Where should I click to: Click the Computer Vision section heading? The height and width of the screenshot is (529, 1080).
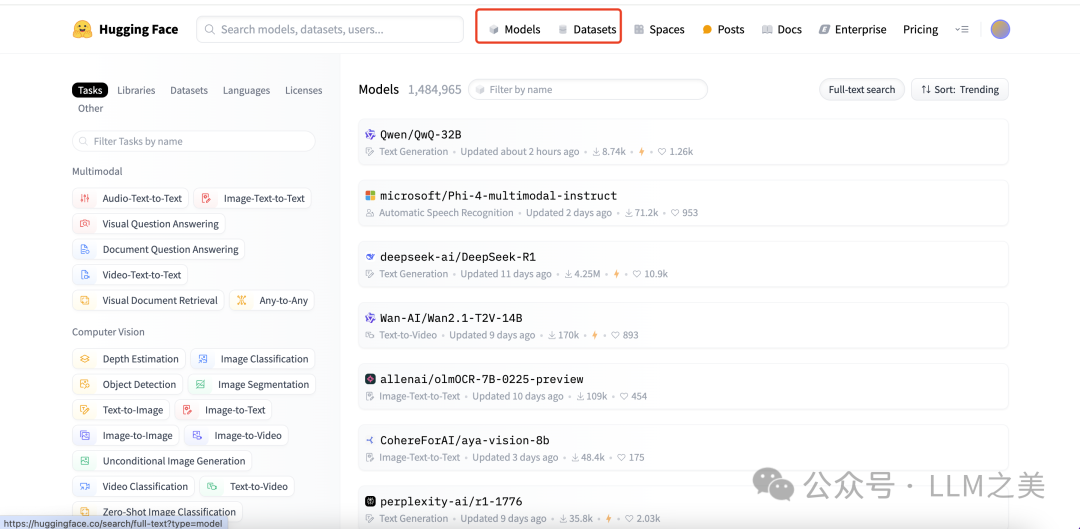pos(108,332)
